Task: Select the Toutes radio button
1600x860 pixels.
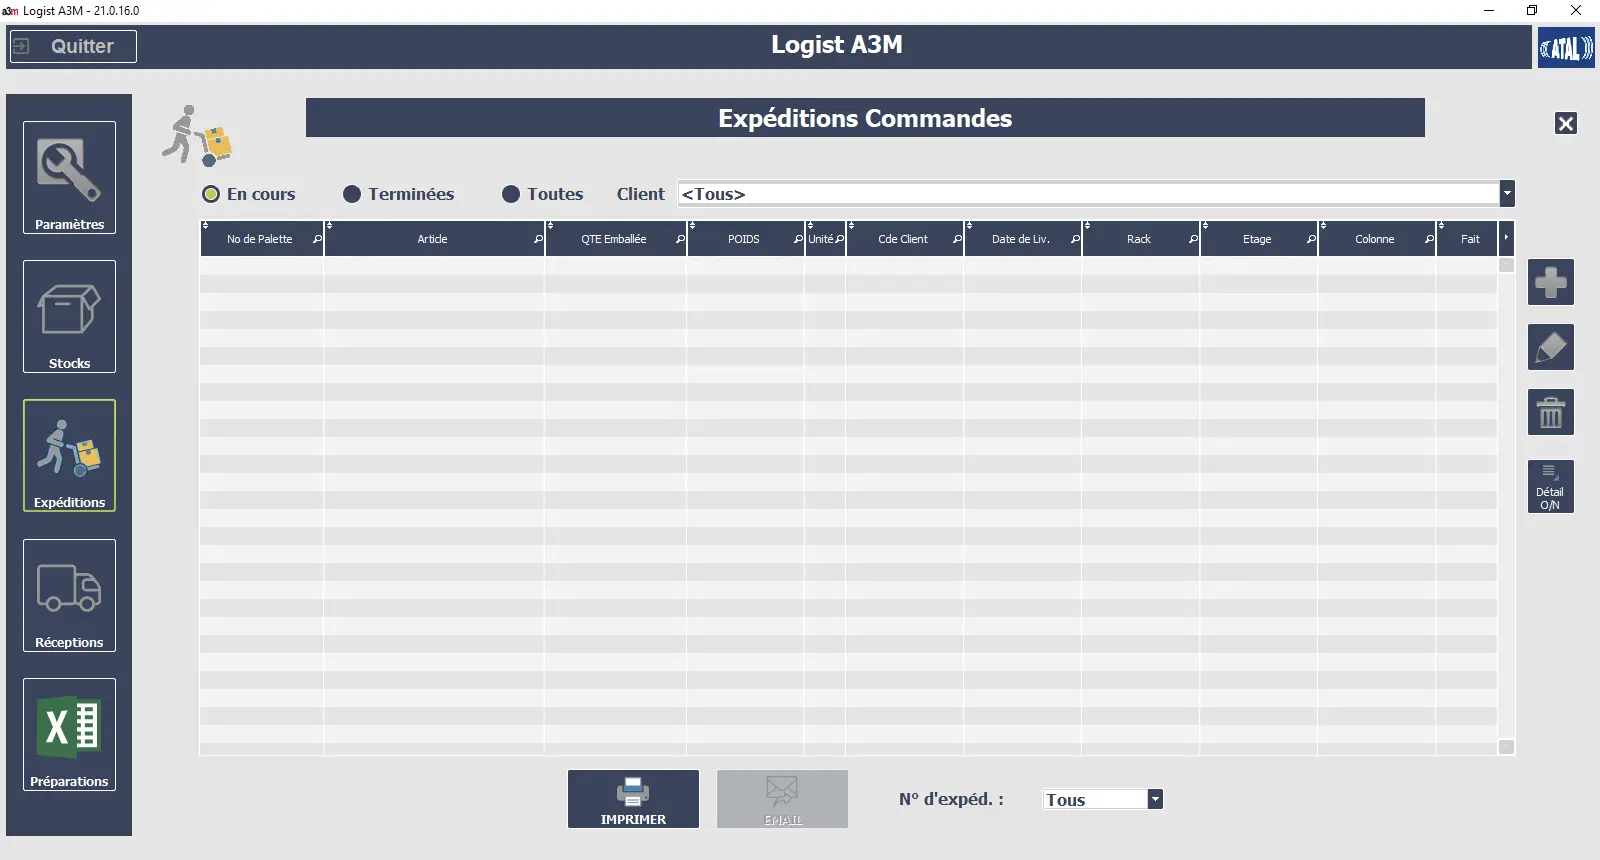Action: [511, 194]
